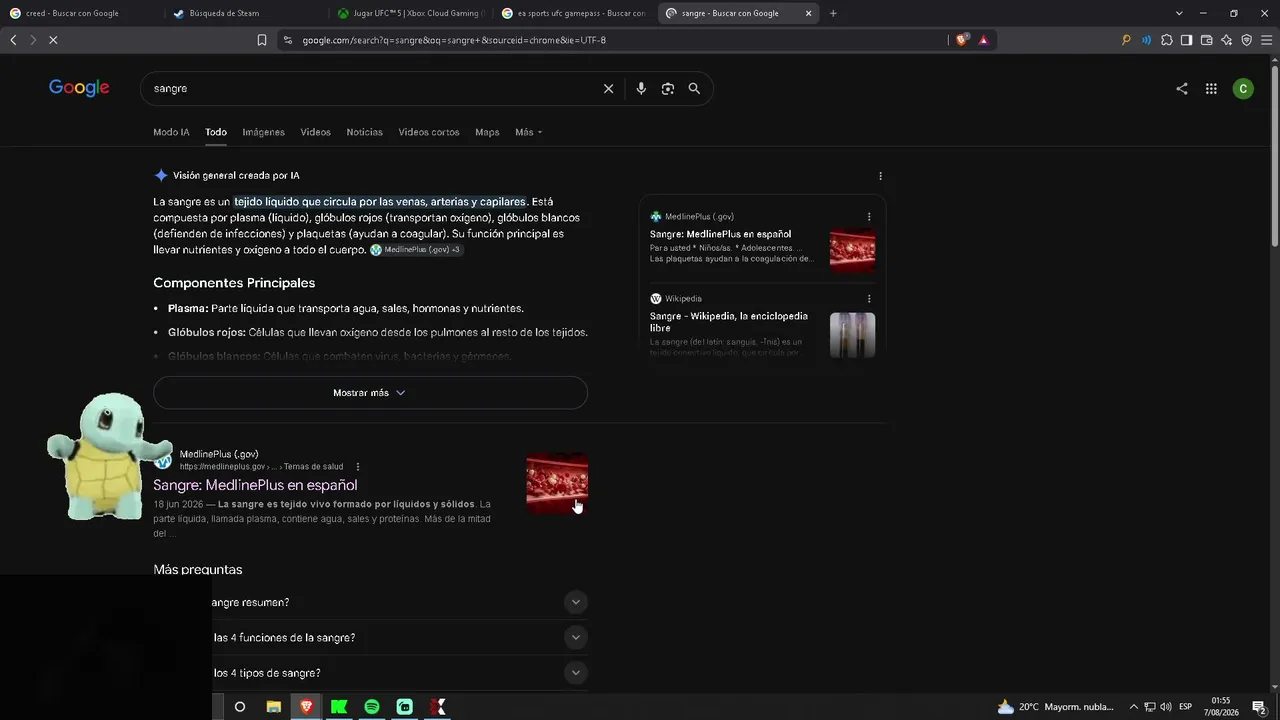Bookmark this page with the bookmark icon

tap(262, 40)
